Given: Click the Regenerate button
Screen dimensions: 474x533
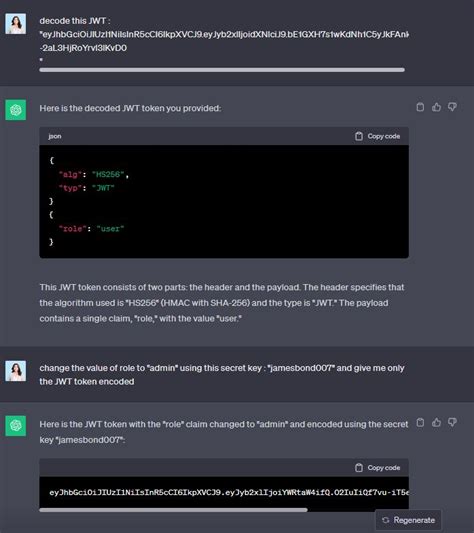Looking at the screenshot, I should [408, 520].
